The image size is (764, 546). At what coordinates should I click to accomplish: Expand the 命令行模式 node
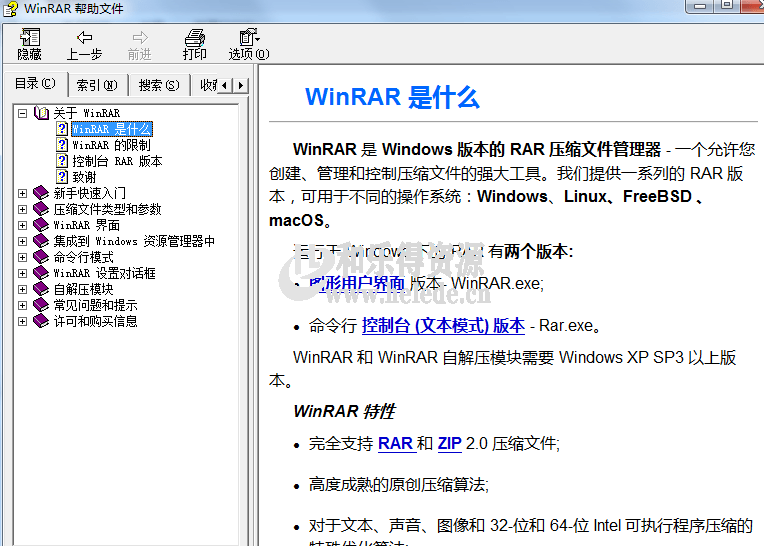pyautogui.click(x=22, y=257)
